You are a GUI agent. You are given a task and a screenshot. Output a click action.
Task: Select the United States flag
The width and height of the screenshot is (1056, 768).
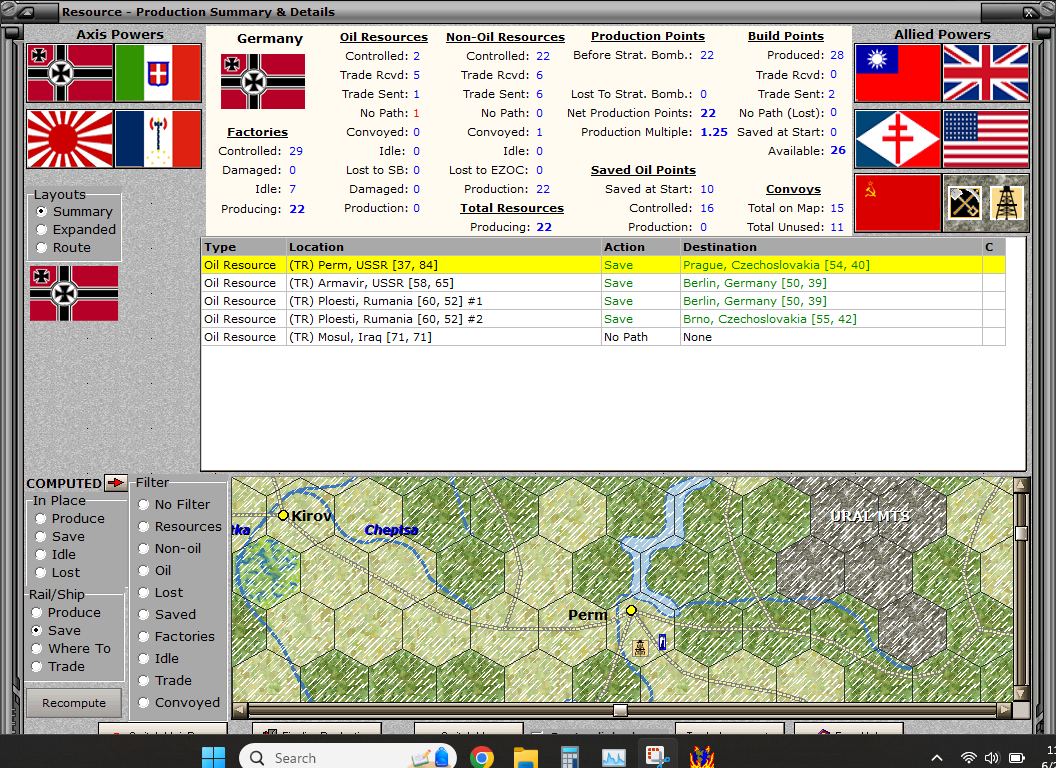986,139
